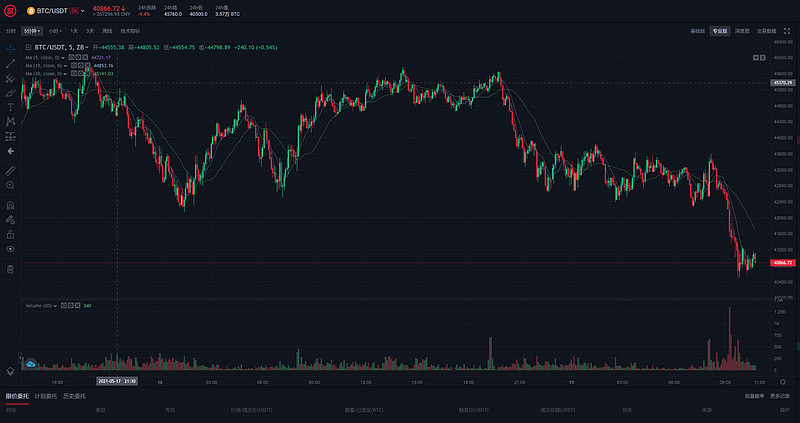Toggle the eye icon to hide drawings
Screen dimensions: 800x423
tap(10, 247)
